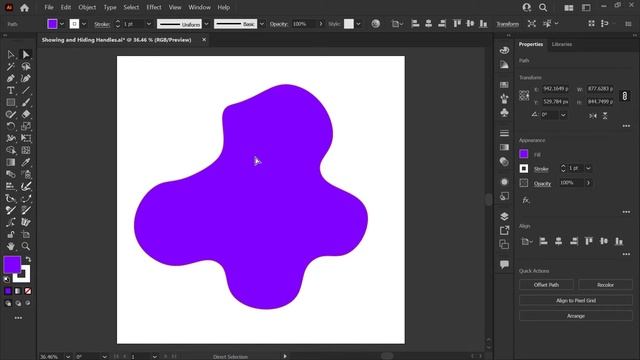Viewport: 640px width, 360px height.
Task: Flip along horizontal axis in Transform
Action: 593,116
